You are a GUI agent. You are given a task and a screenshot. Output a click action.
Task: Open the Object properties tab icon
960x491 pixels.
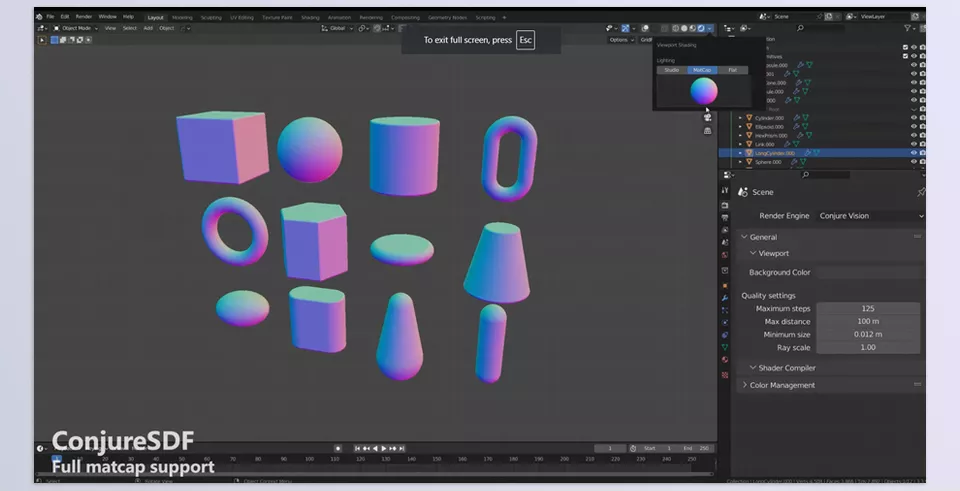coord(725,285)
